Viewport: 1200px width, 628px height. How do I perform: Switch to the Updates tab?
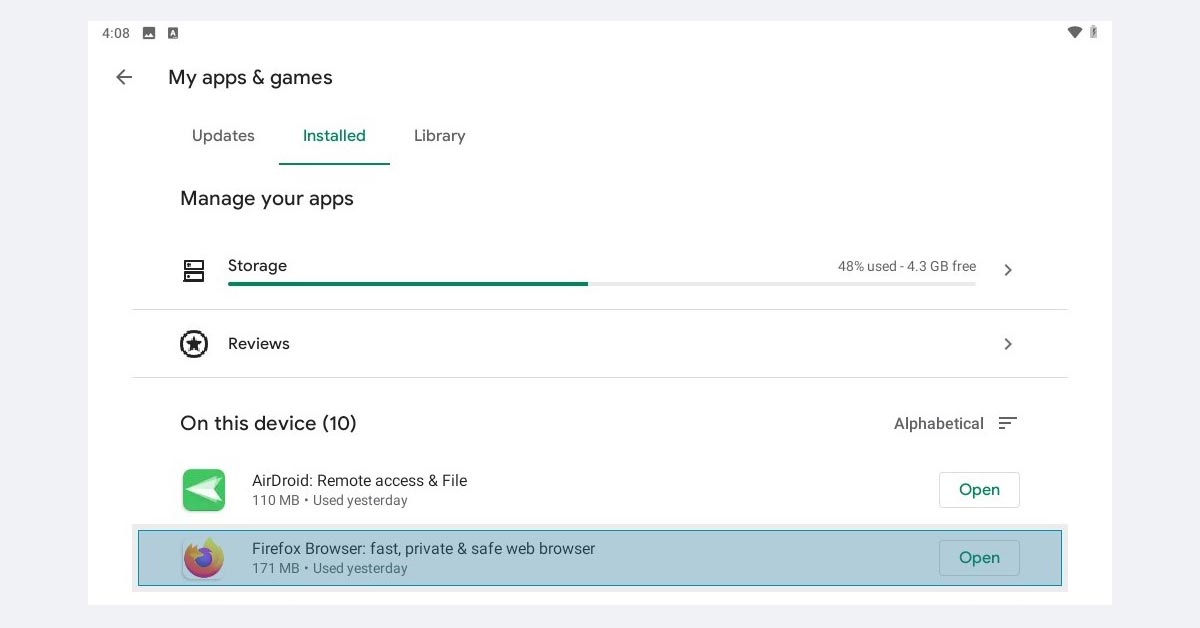223,136
